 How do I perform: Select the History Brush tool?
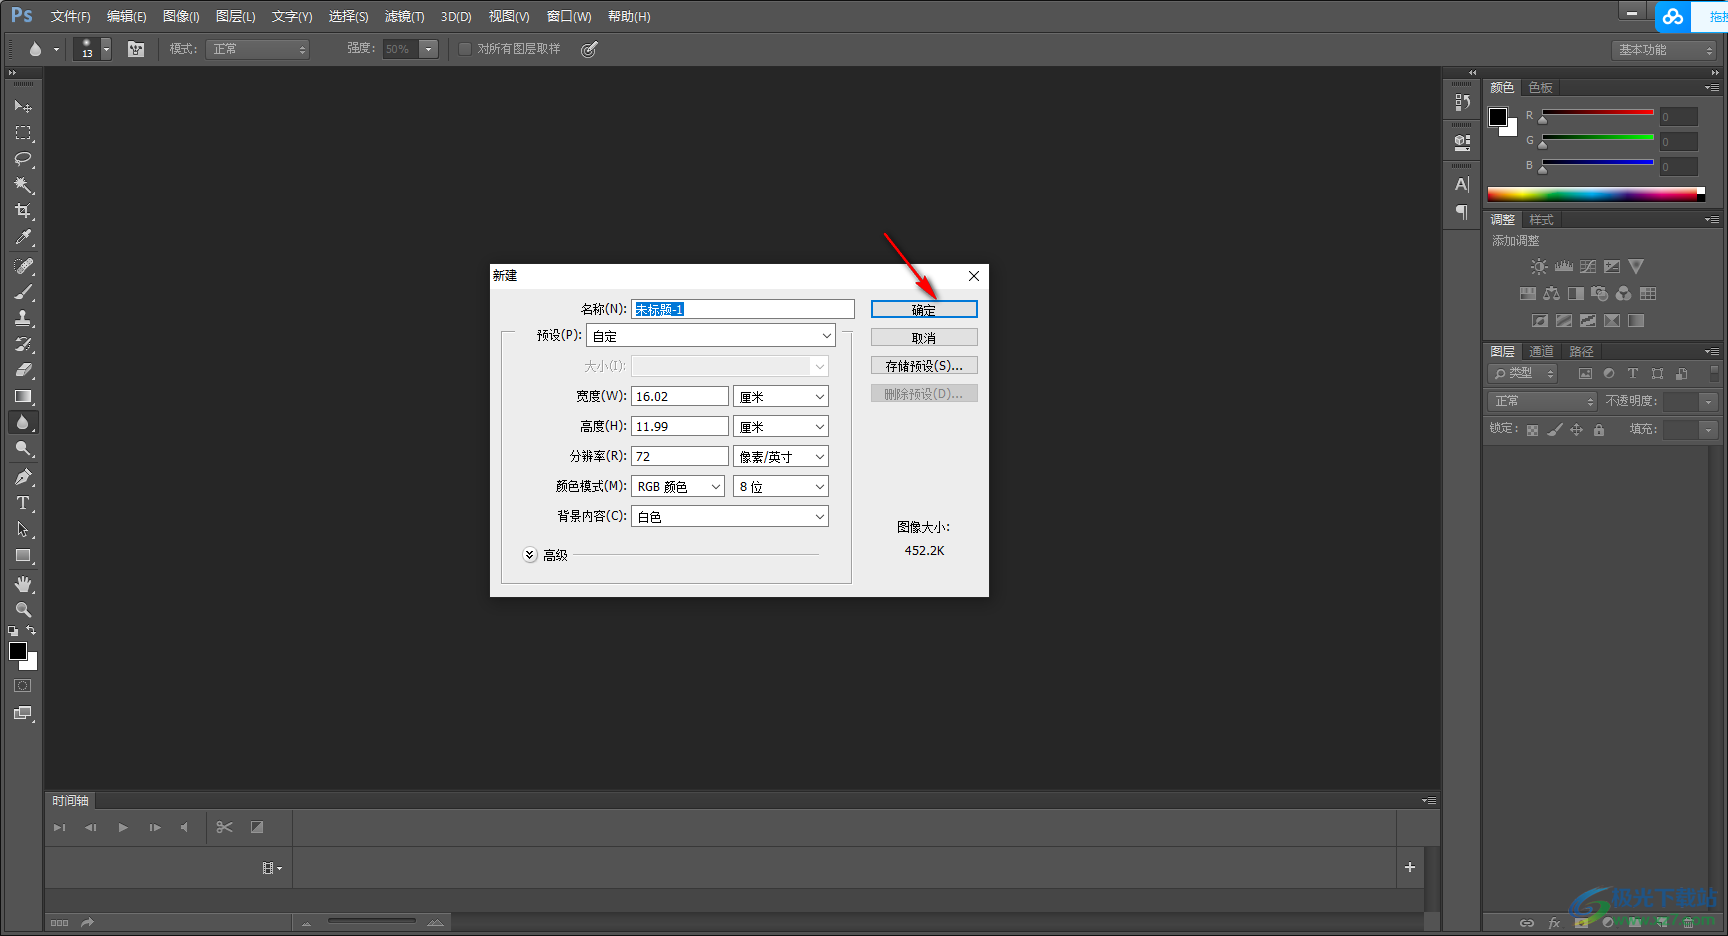(x=23, y=344)
